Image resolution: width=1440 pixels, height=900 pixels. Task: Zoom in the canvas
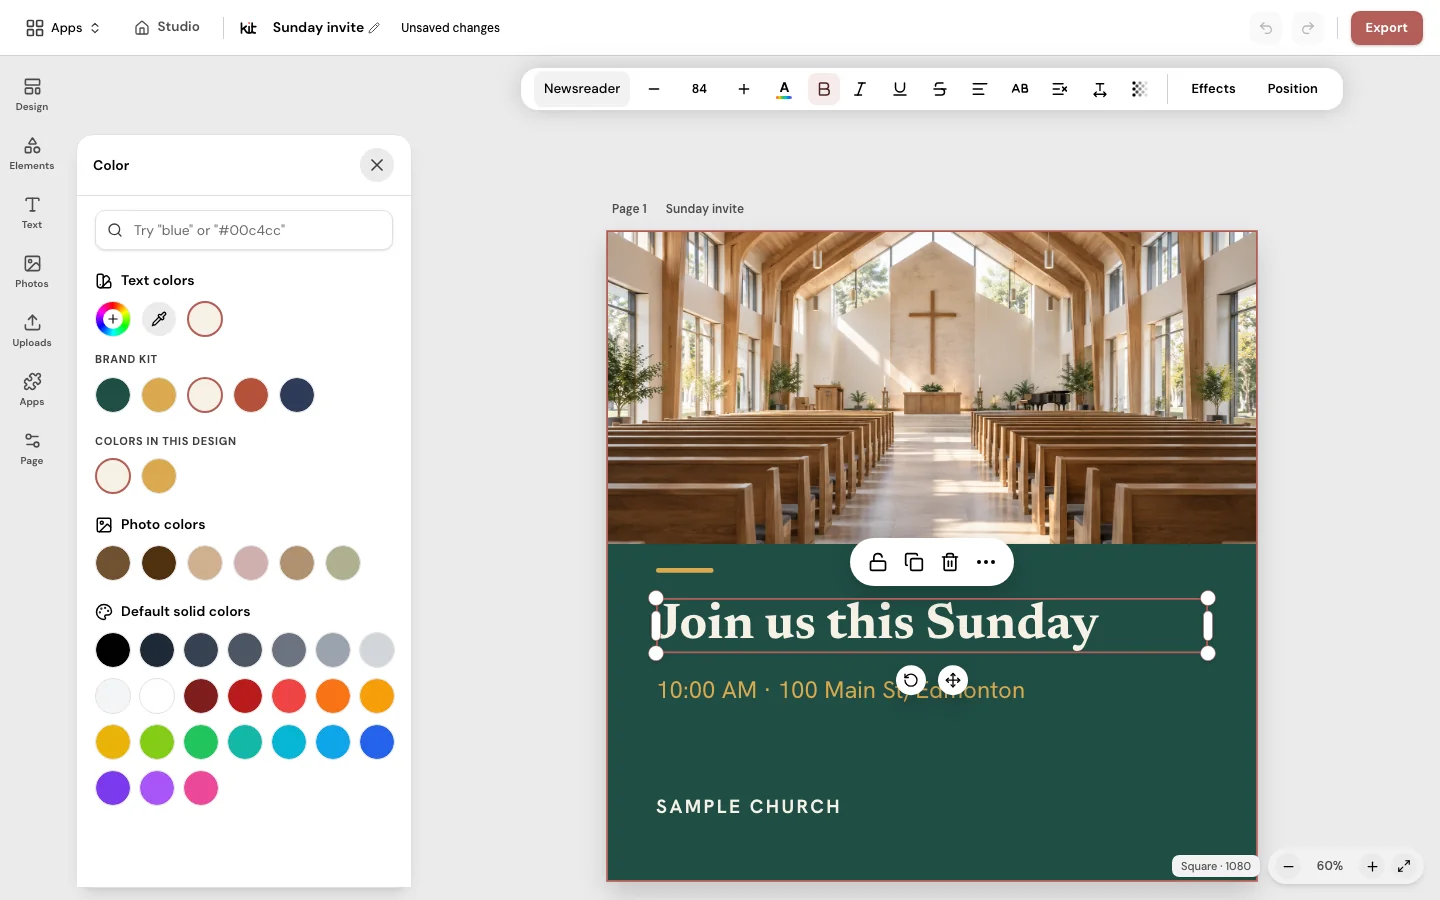click(x=1372, y=866)
